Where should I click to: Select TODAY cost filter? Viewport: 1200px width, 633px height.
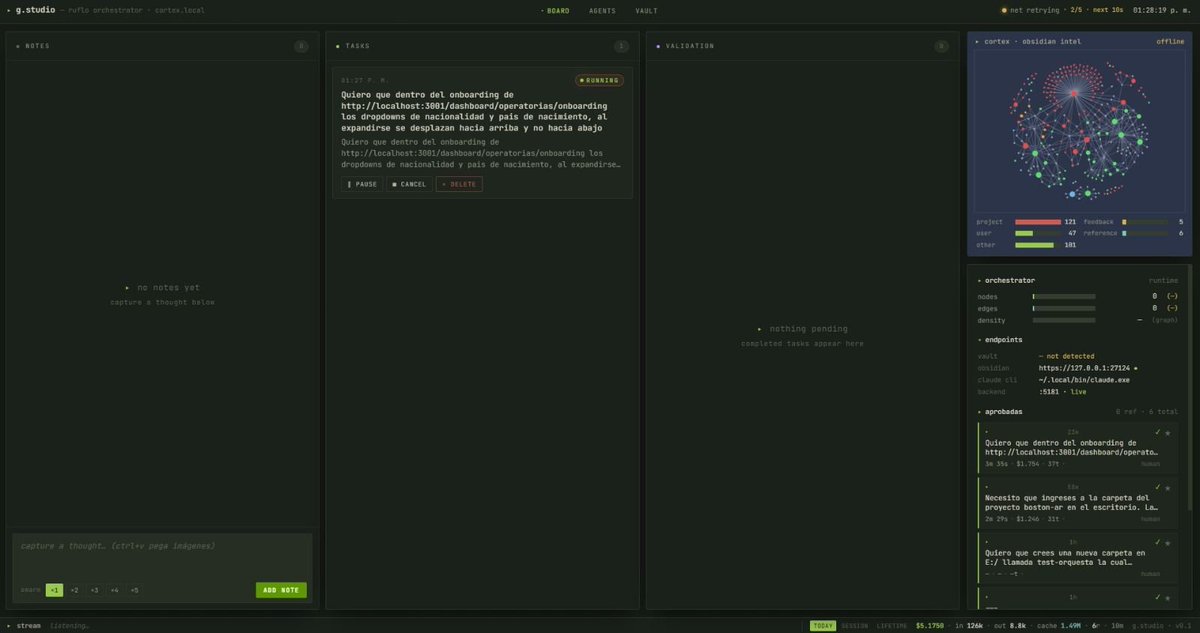coord(822,626)
